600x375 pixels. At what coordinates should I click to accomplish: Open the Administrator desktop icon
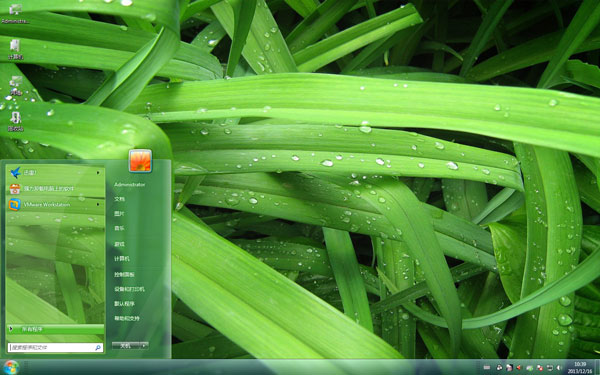tap(15, 14)
